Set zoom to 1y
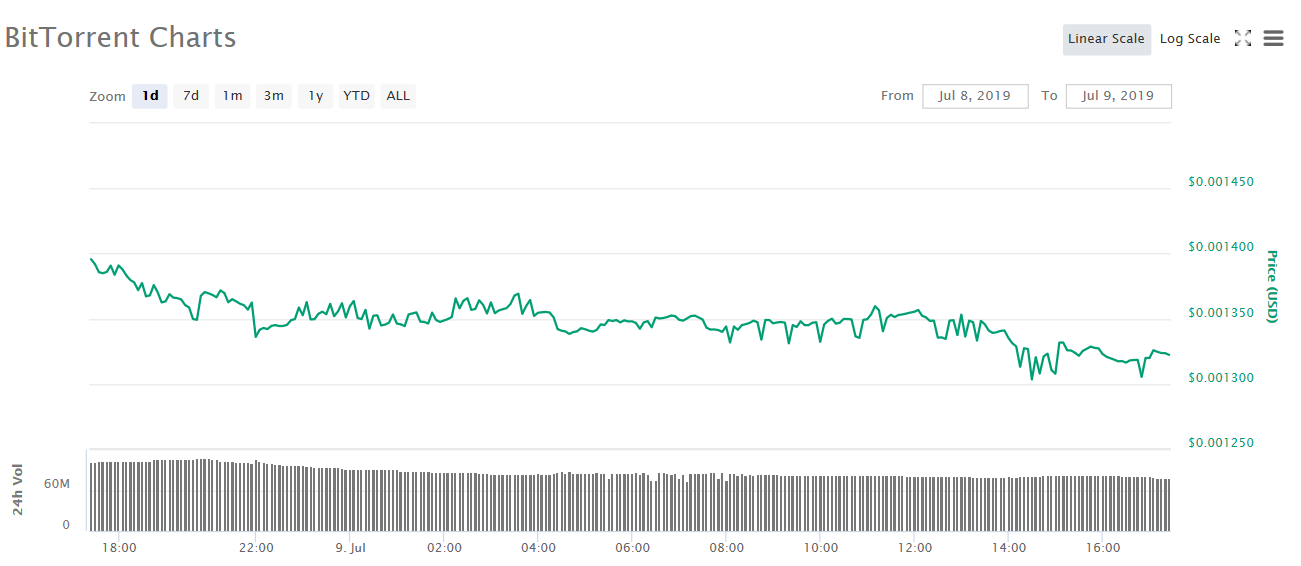Screen dimensions: 1301x566 [x=315, y=96]
